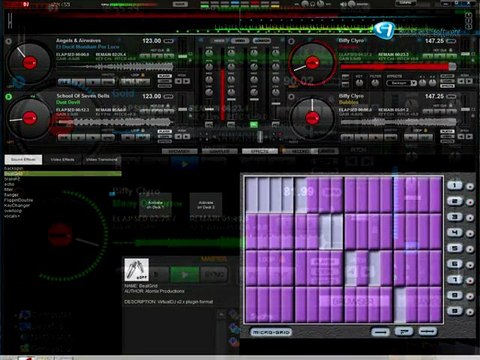Click the waveform of Bubbles track
480x360 pixels.
pos(398,122)
